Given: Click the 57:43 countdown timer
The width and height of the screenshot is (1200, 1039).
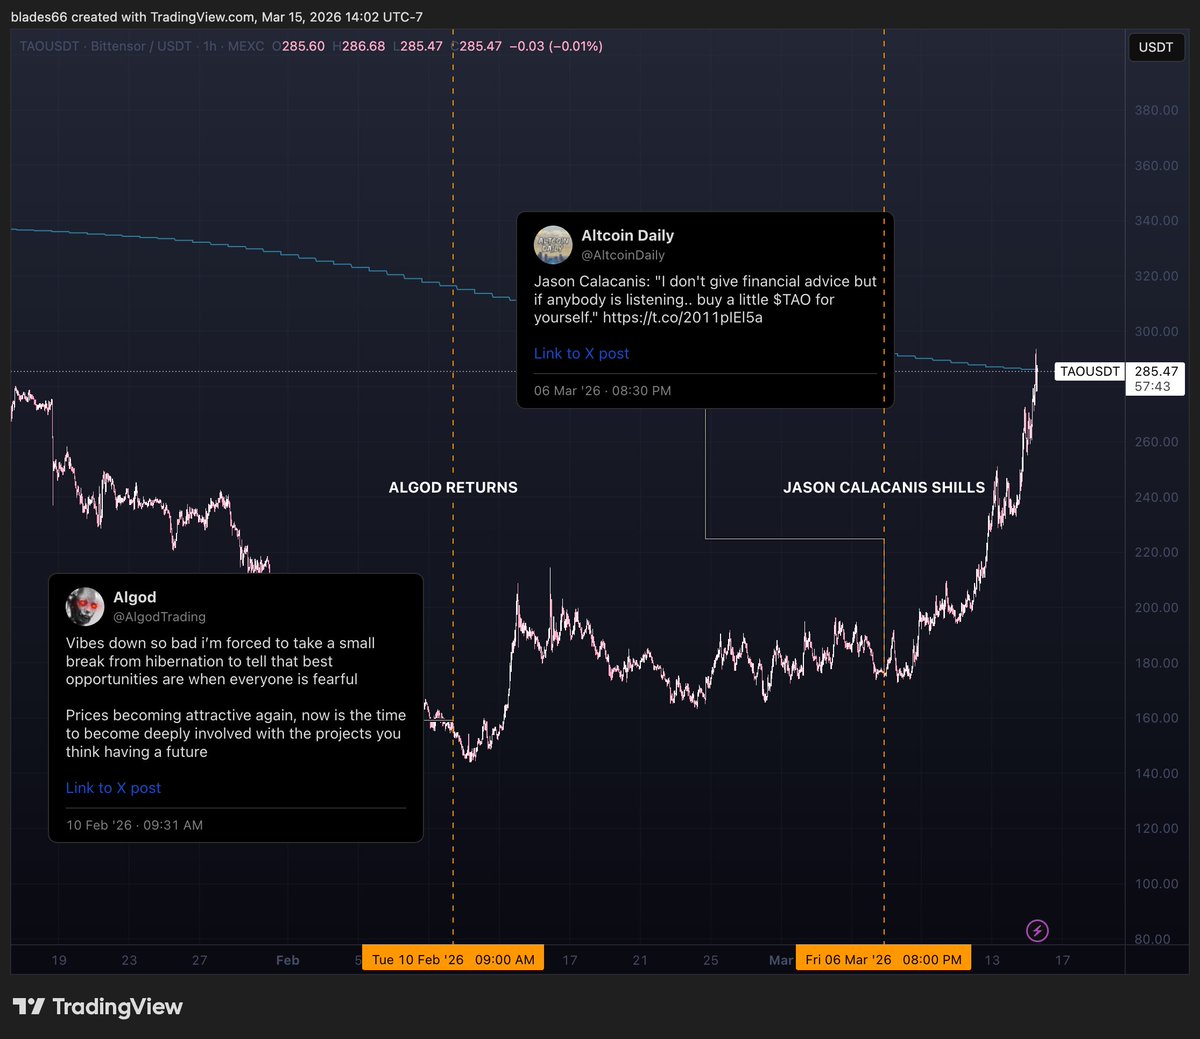Looking at the screenshot, I should click(1153, 387).
